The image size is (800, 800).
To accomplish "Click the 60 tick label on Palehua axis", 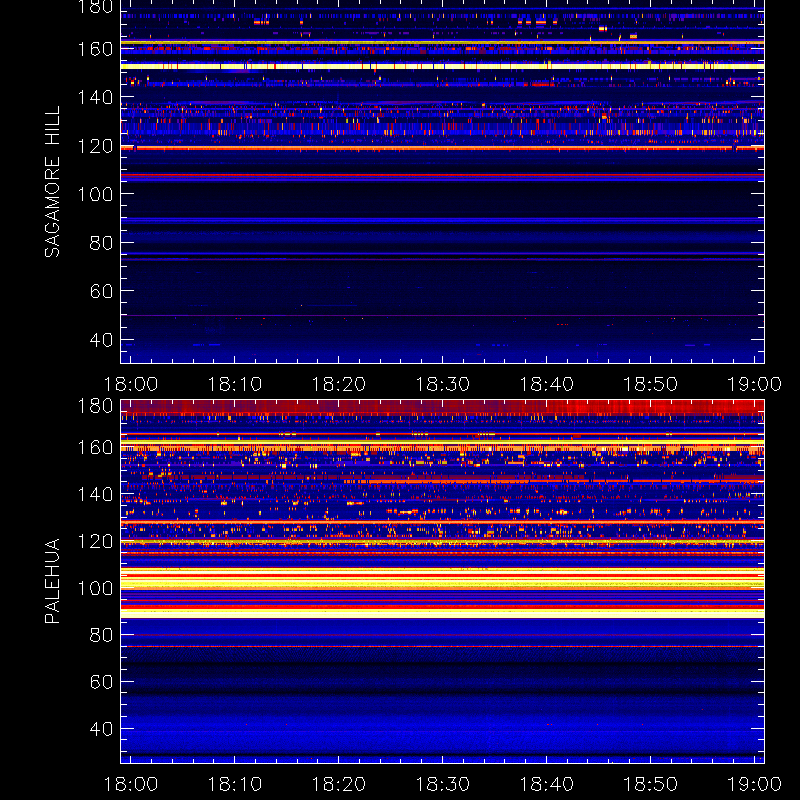I will (x=101, y=682).
